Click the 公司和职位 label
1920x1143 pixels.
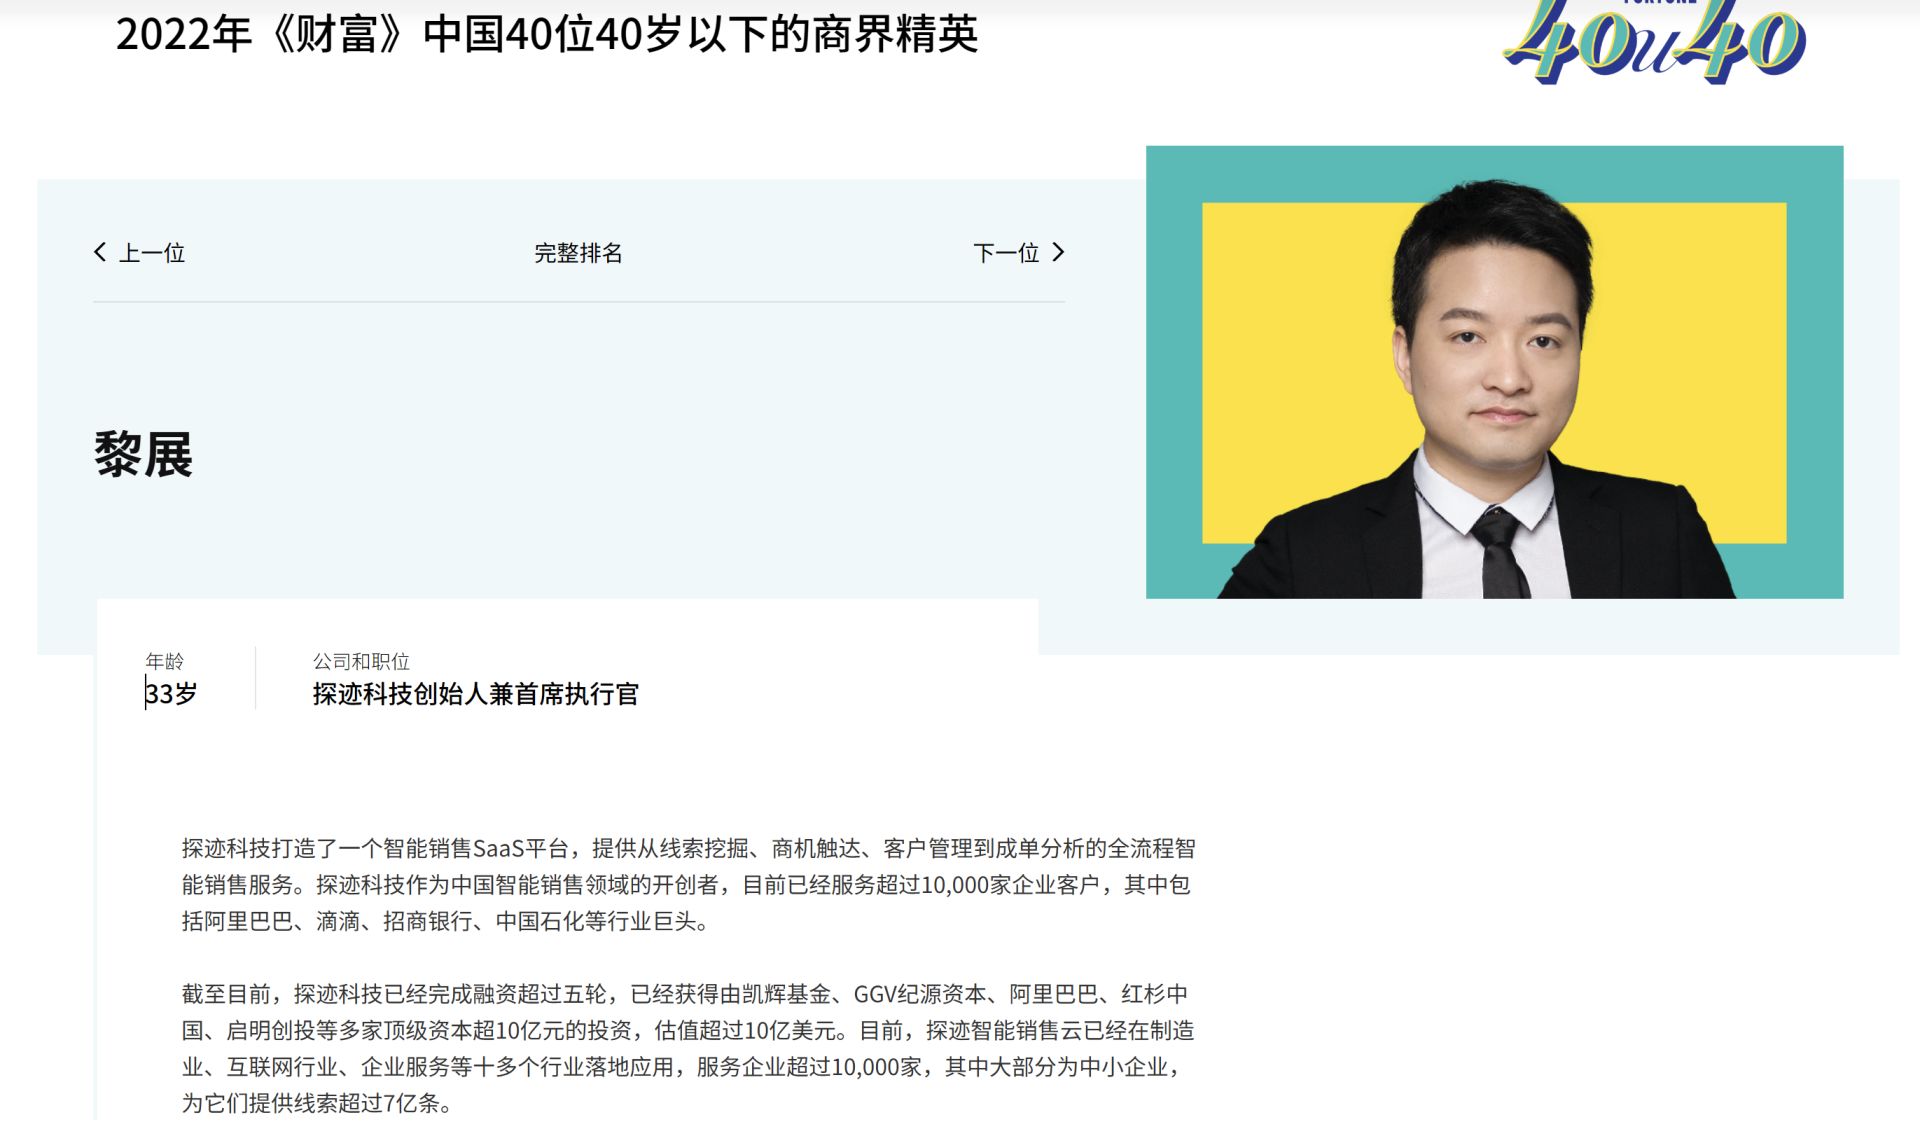[361, 661]
